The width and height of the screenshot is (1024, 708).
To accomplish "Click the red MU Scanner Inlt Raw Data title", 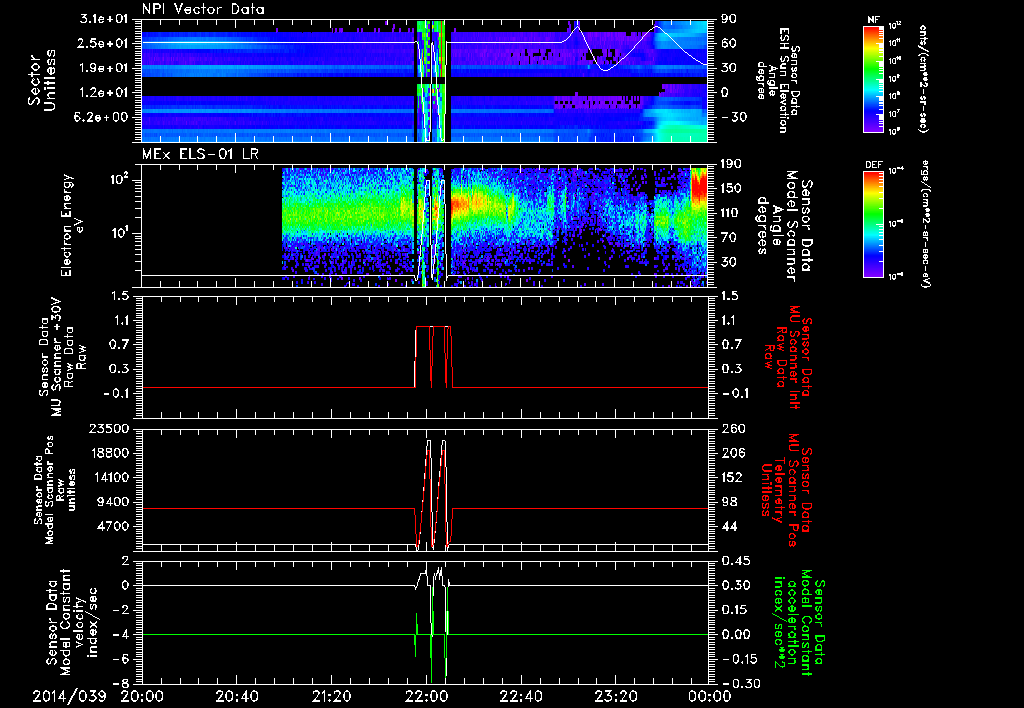I will pos(788,357).
